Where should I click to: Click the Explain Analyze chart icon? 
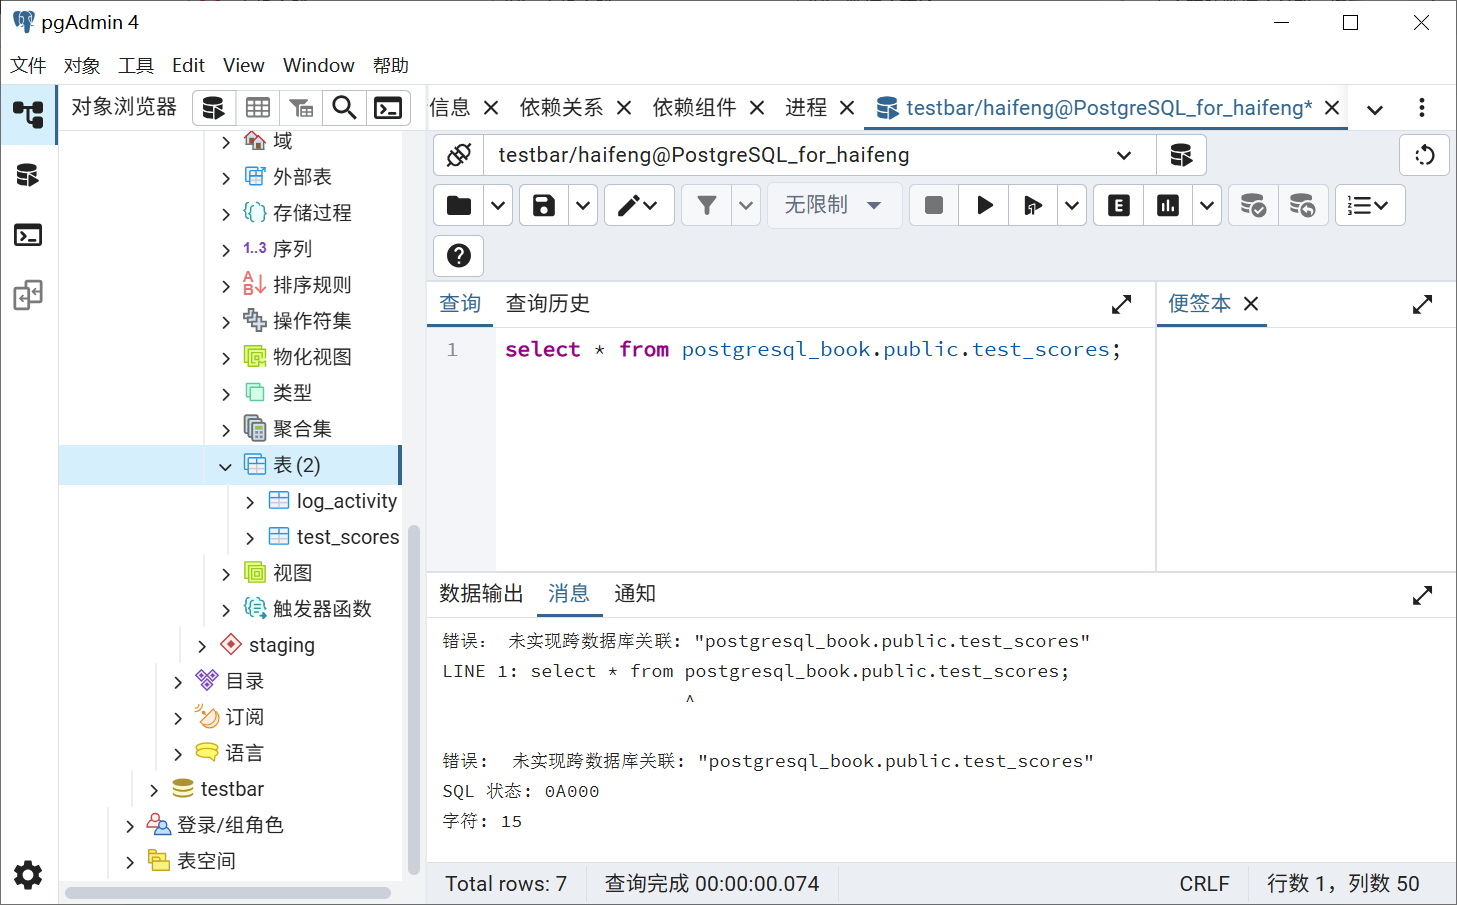pyautogui.click(x=1167, y=205)
